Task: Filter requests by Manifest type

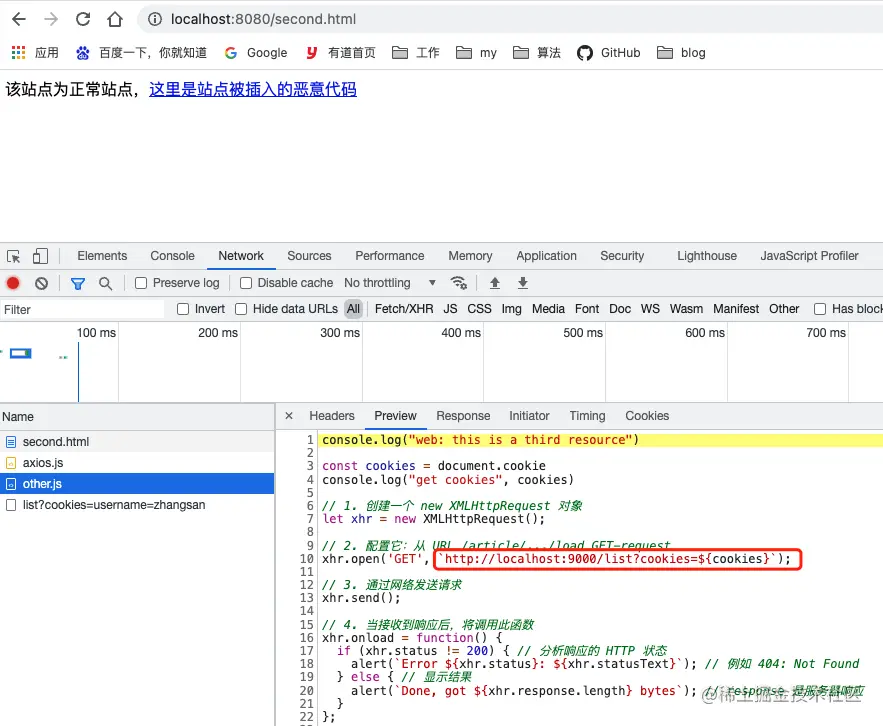Action: click(735, 309)
